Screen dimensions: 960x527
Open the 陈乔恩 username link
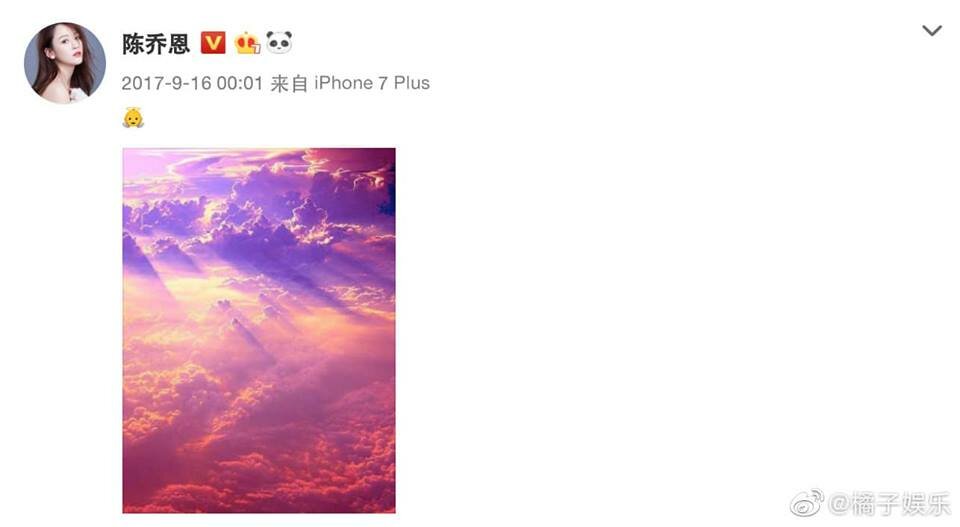pos(156,44)
